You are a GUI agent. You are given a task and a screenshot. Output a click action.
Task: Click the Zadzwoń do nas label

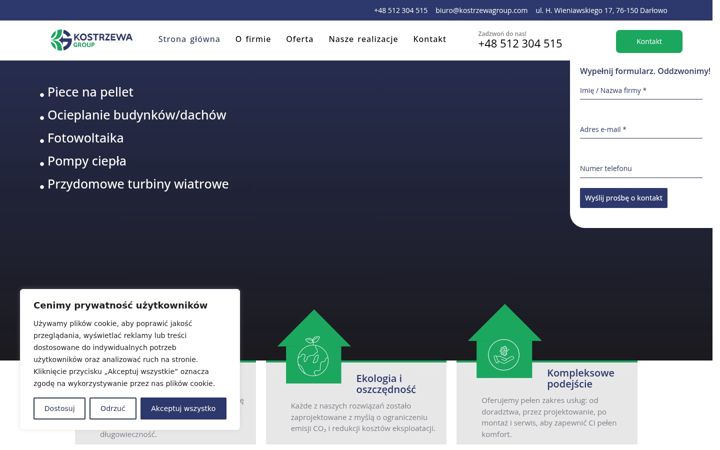(x=502, y=34)
